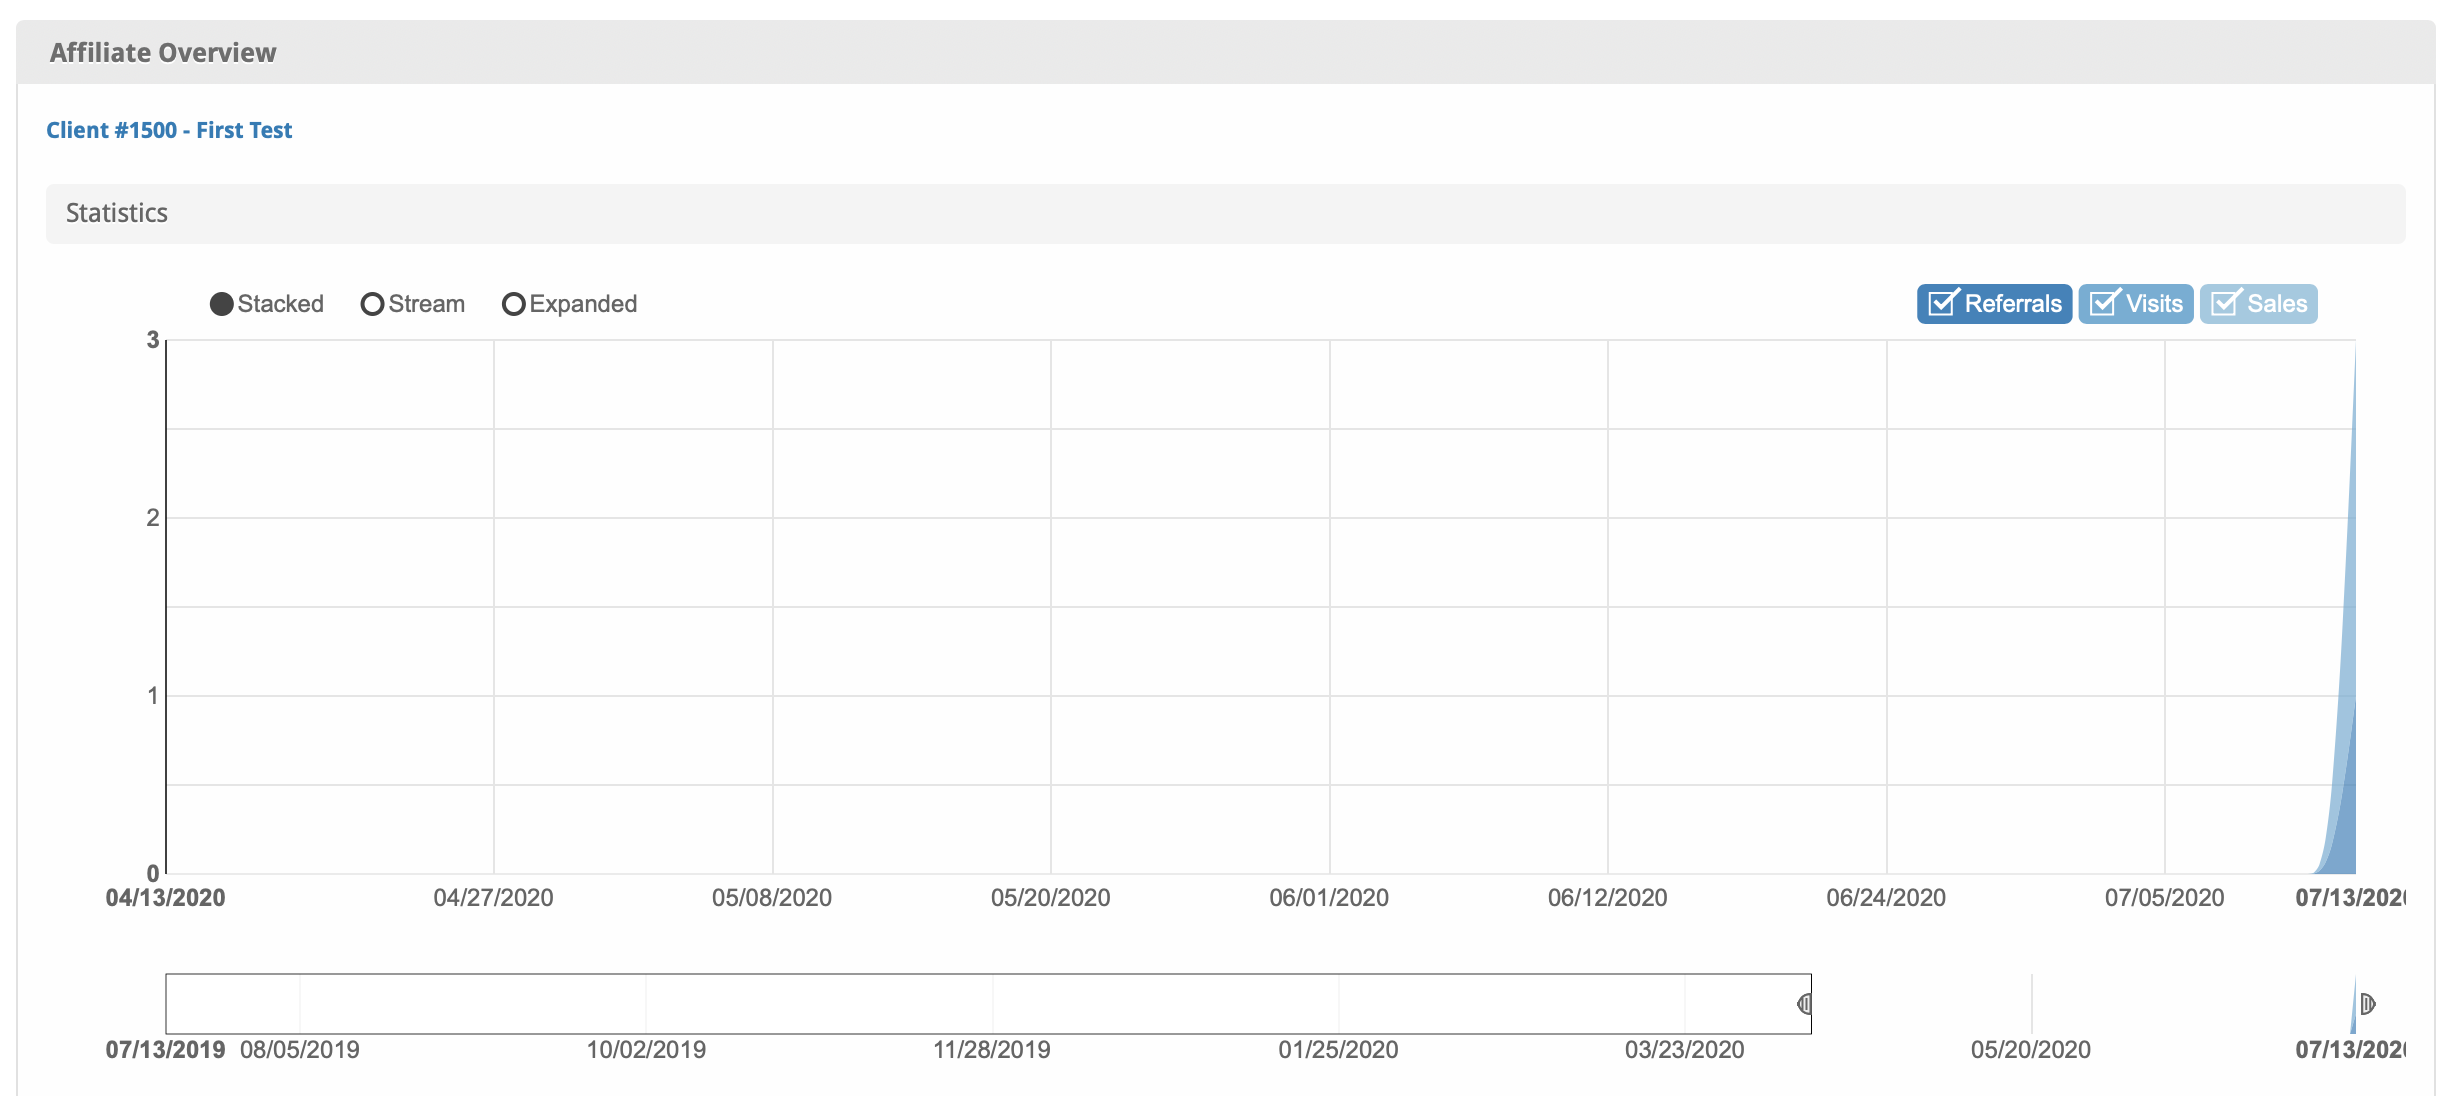The image size is (2460, 1096).
Task: Click the greyed-out range box in overview timeline
Action: coord(988,1003)
